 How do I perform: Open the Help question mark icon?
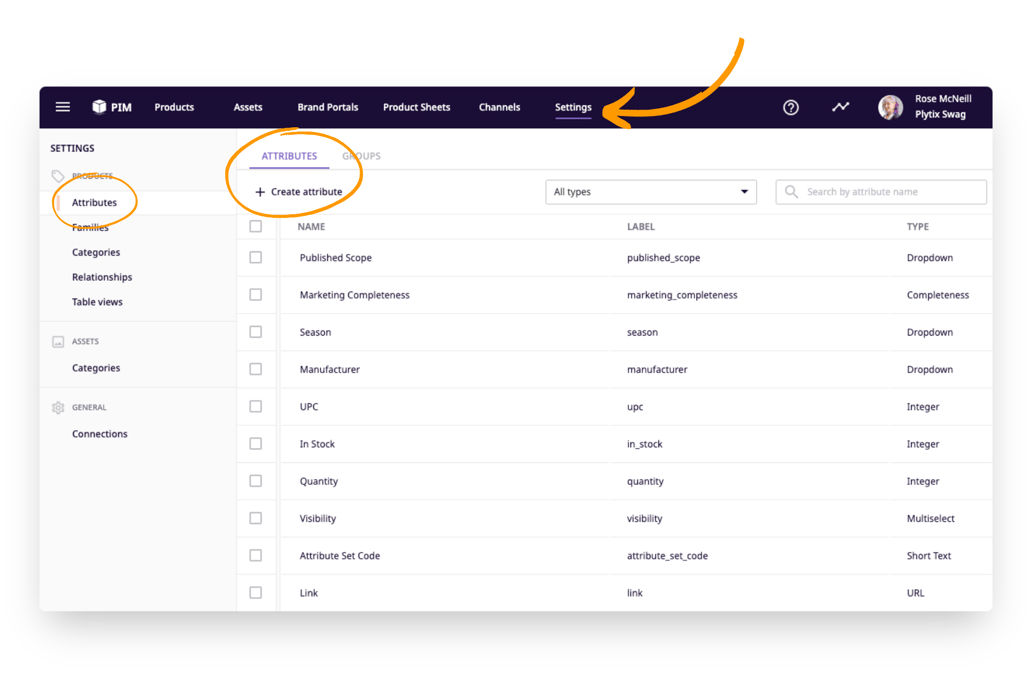point(791,107)
